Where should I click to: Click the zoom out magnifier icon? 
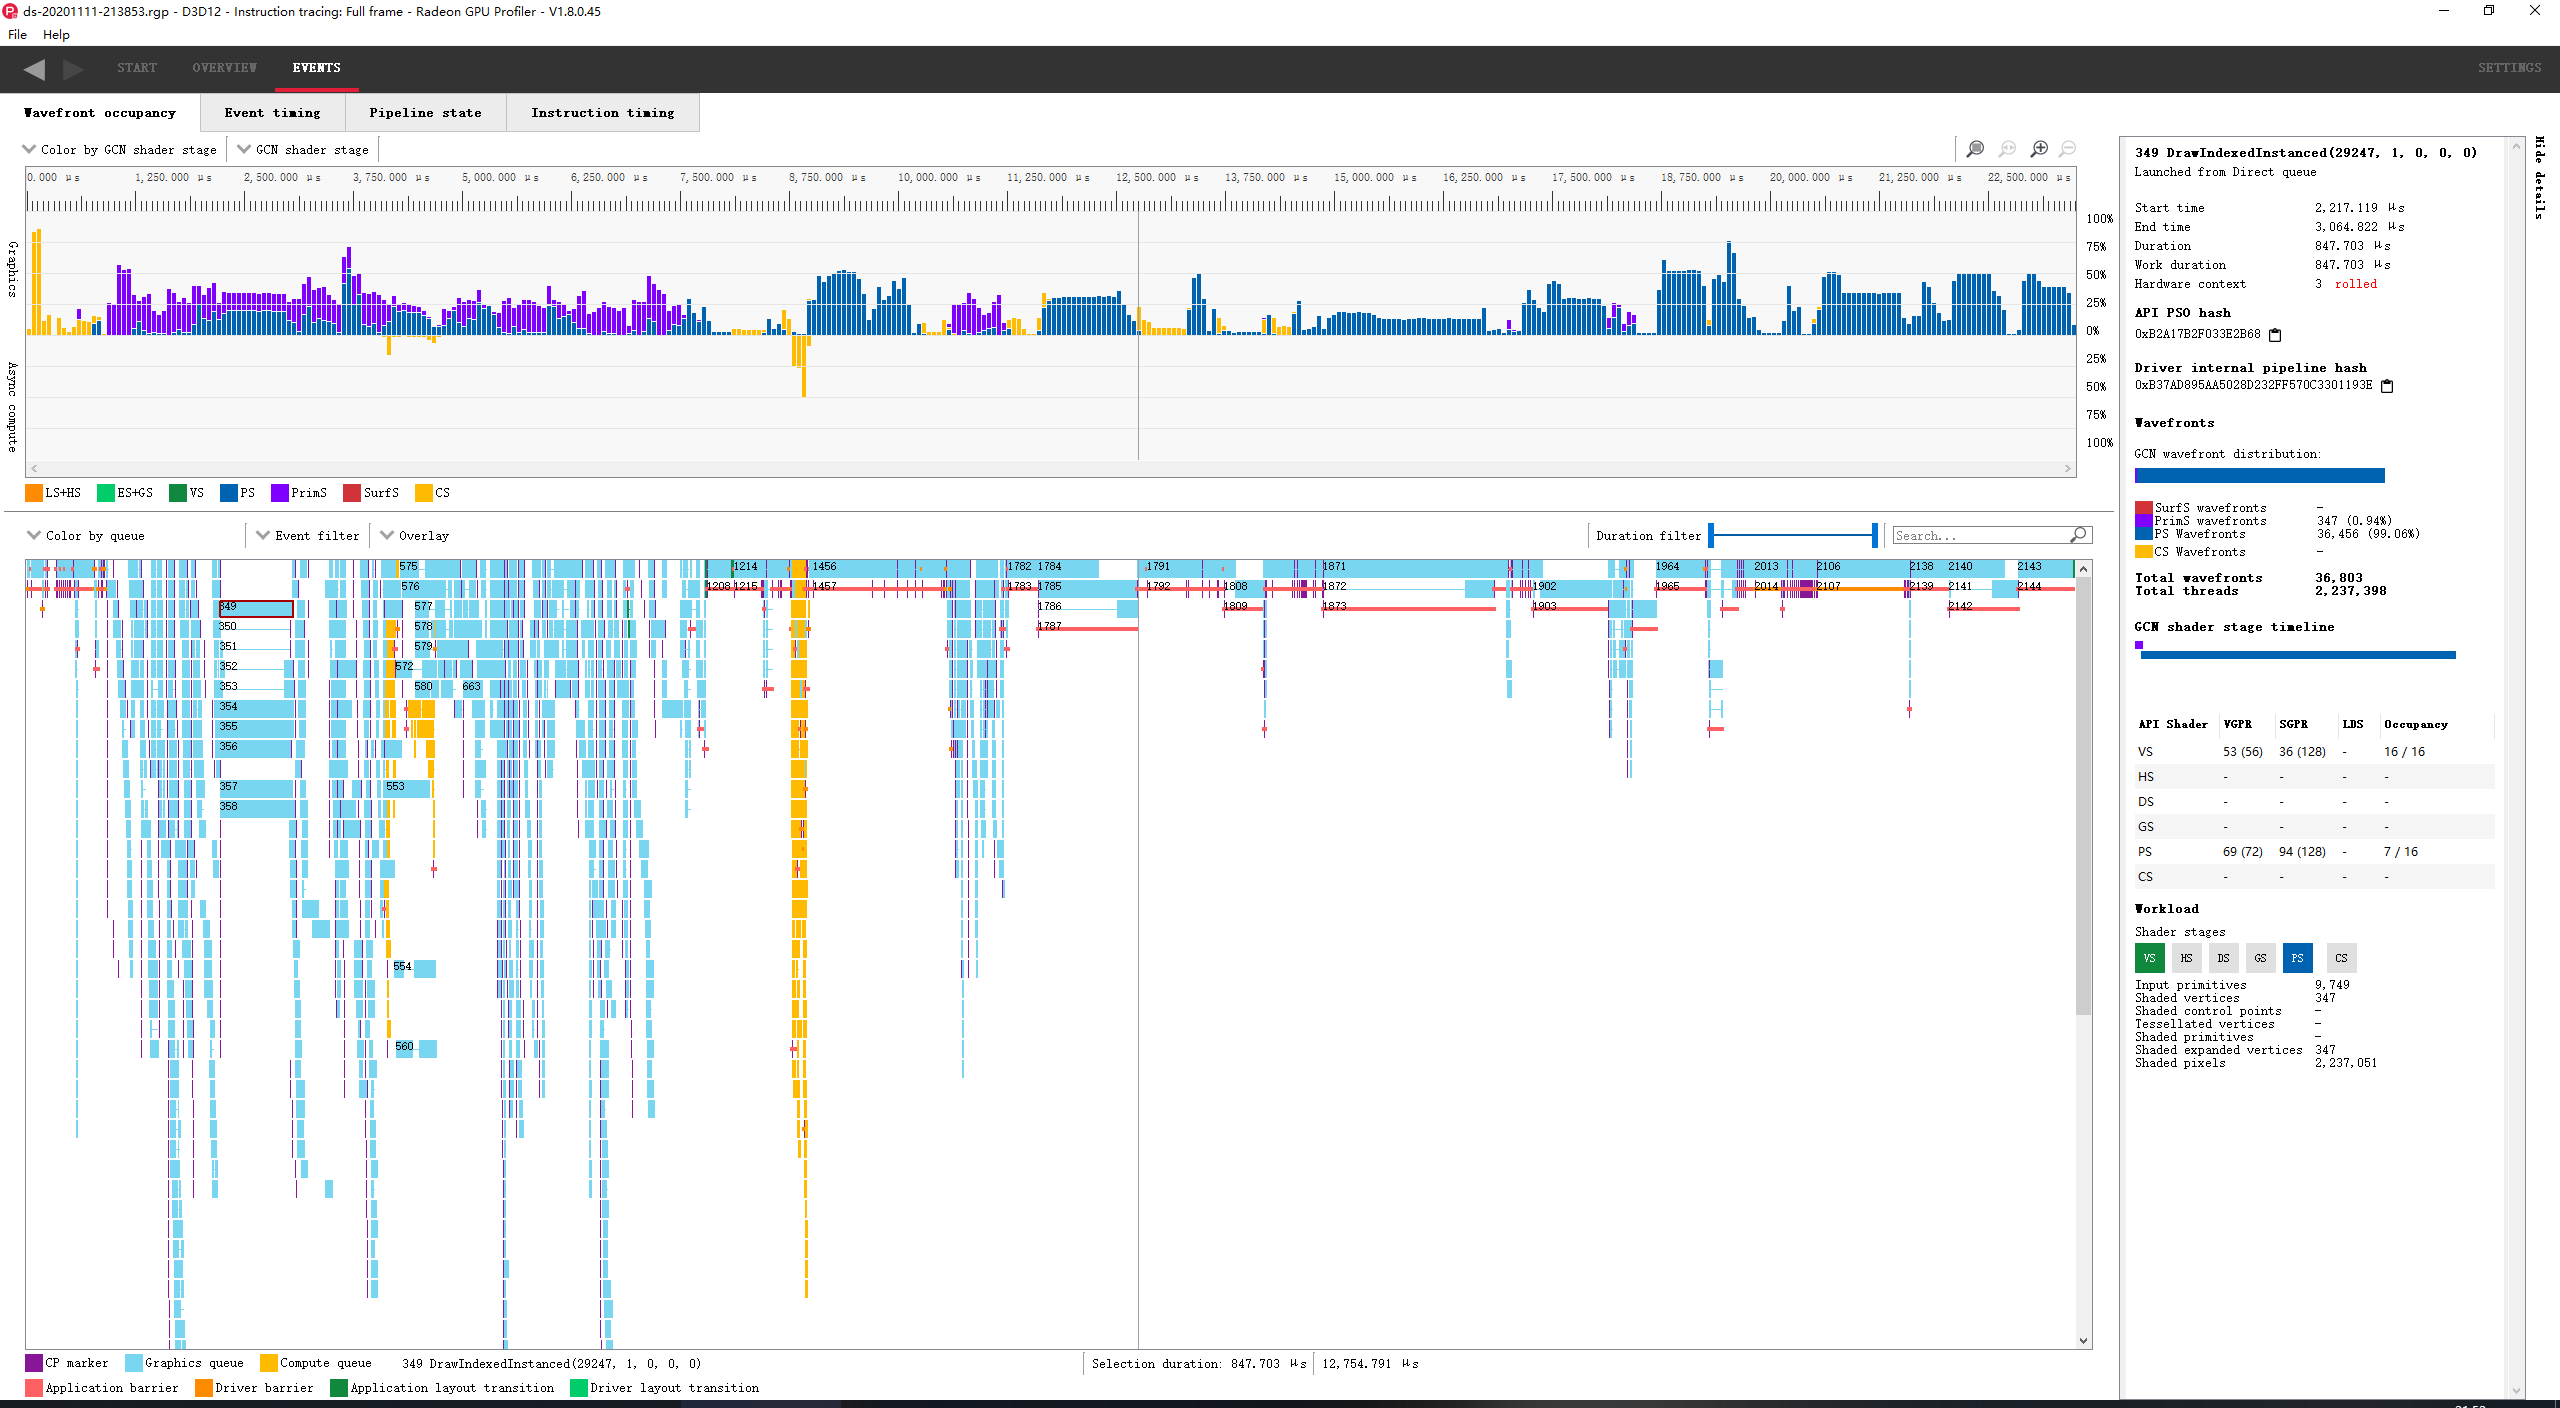click(x=2068, y=149)
